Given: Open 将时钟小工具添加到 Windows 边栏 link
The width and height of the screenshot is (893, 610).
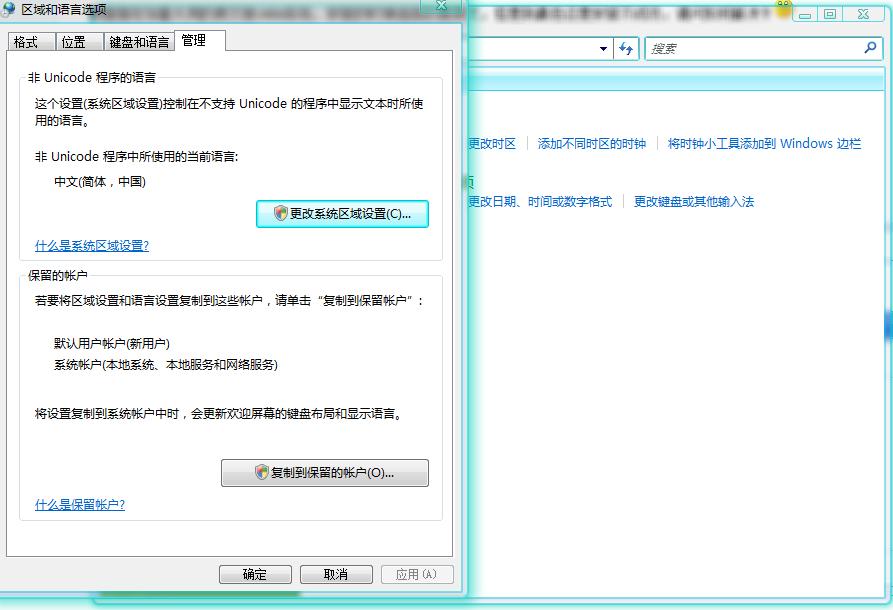Looking at the screenshot, I should click(764, 144).
